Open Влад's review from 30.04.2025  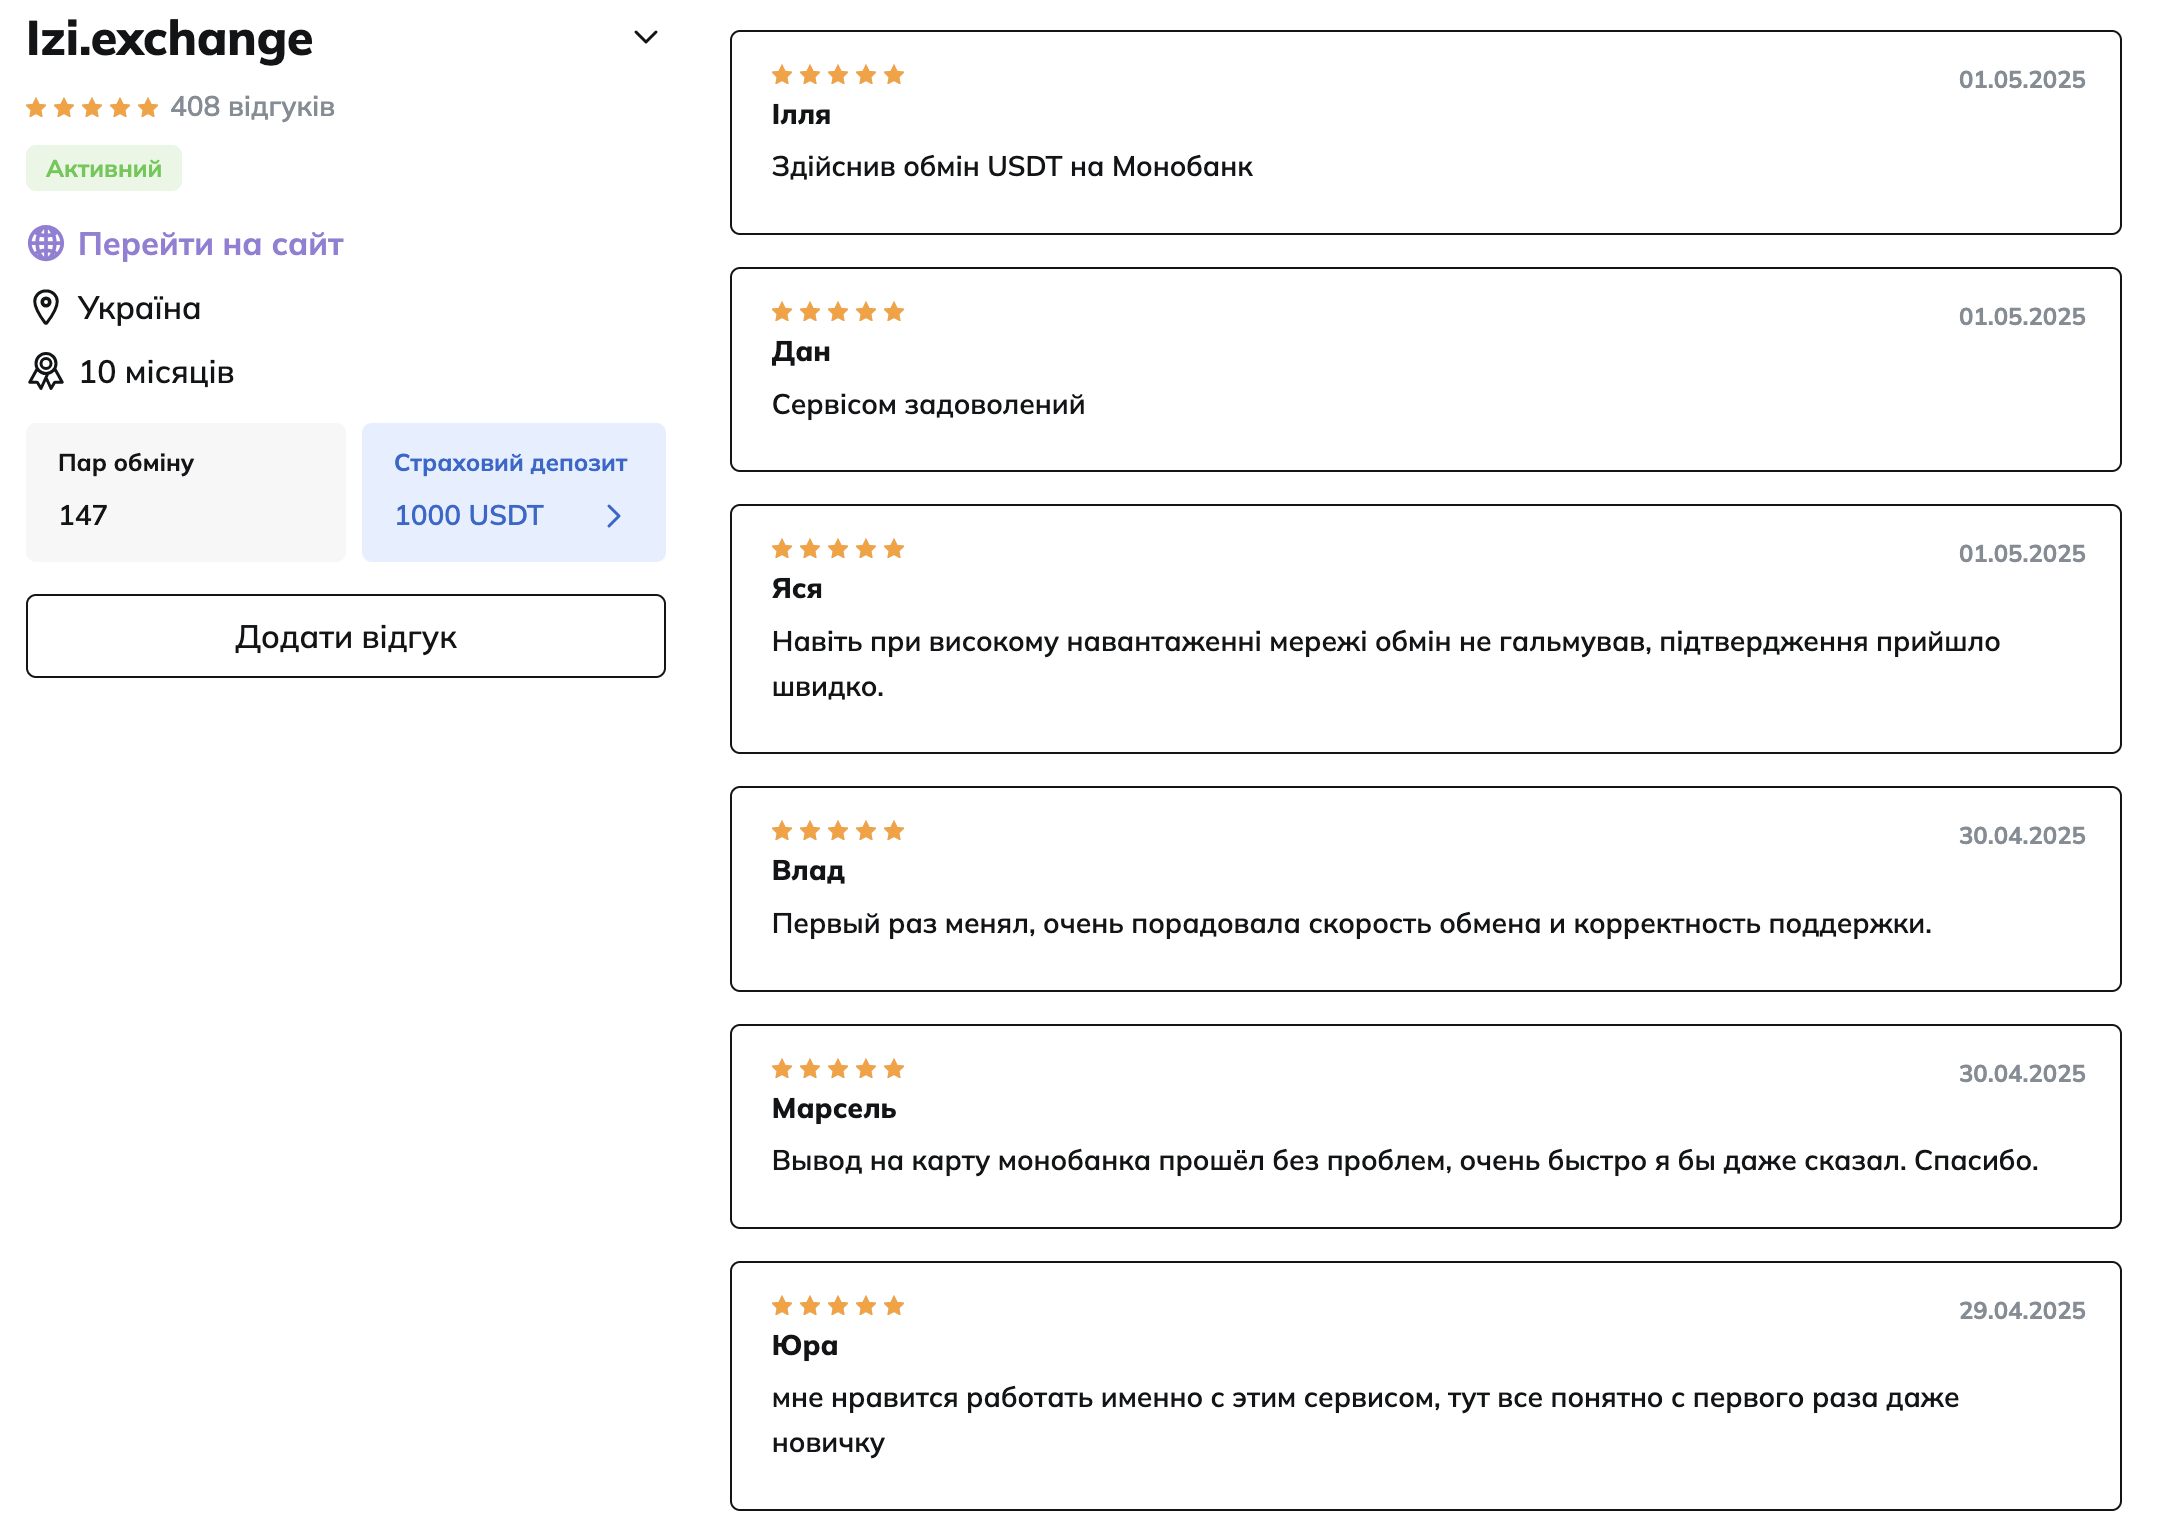(1425, 889)
